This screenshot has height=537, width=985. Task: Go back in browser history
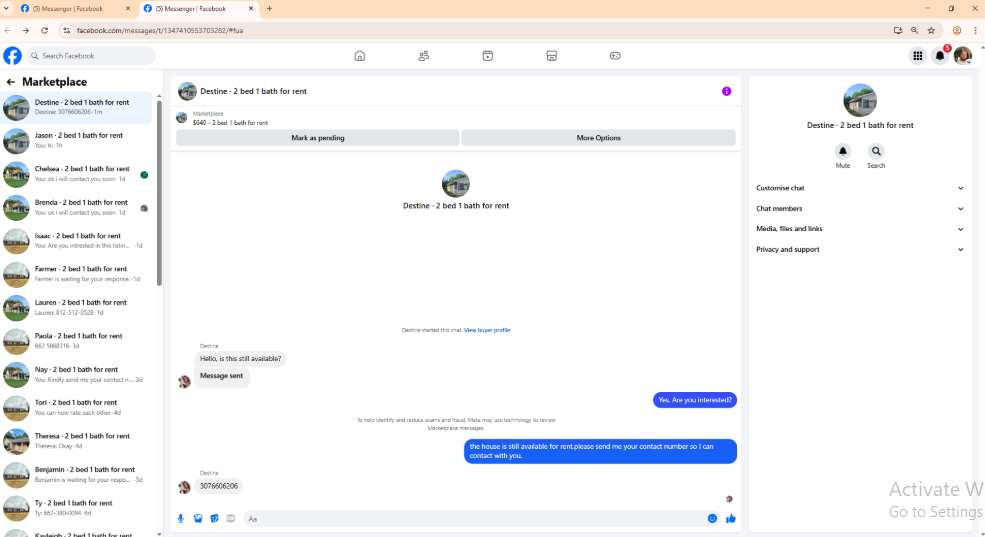[8, 30]
